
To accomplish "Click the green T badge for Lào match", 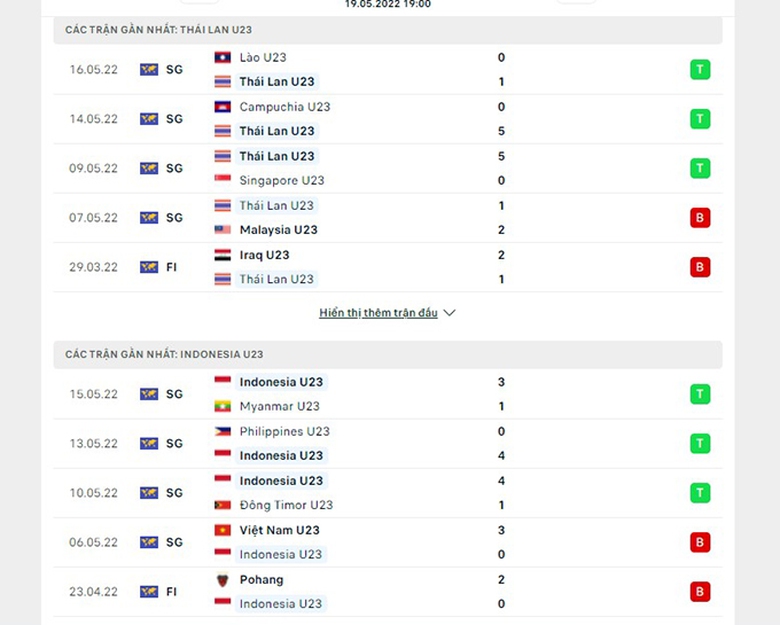I will tap(700, 70).
